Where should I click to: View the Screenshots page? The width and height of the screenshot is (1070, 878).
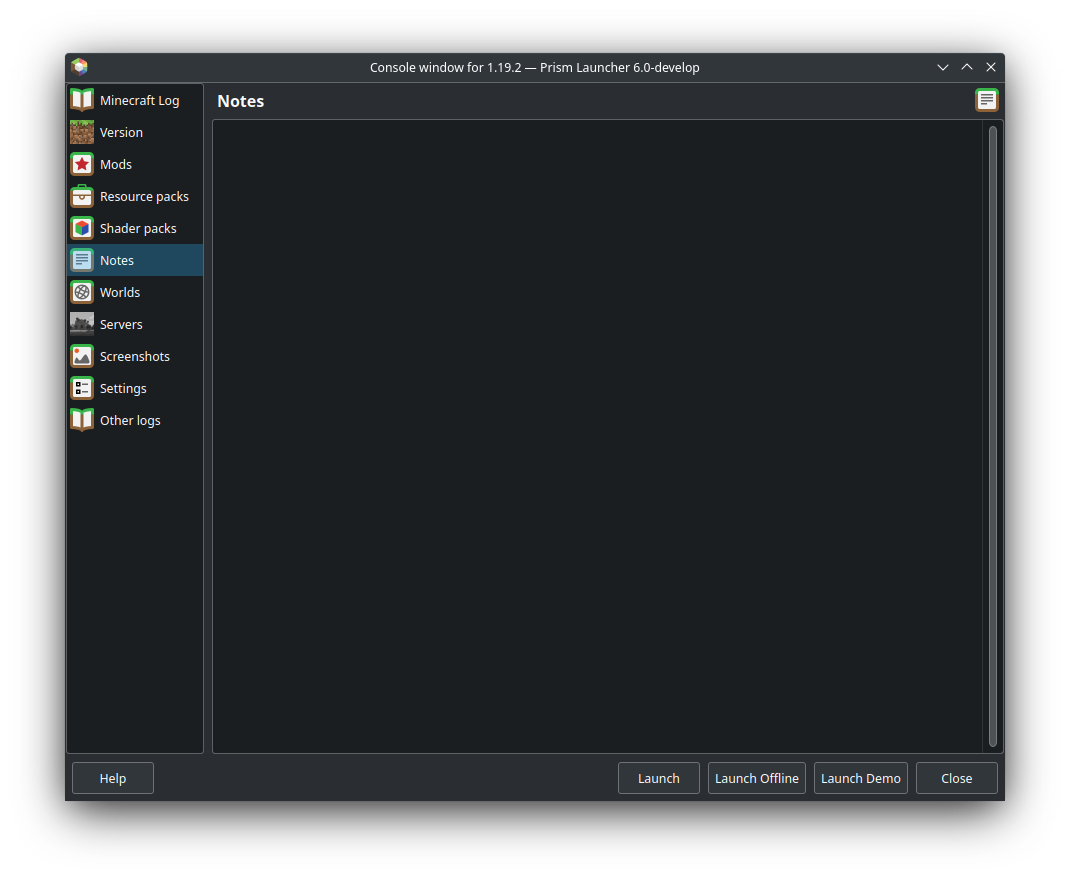[x=135, y=357]
